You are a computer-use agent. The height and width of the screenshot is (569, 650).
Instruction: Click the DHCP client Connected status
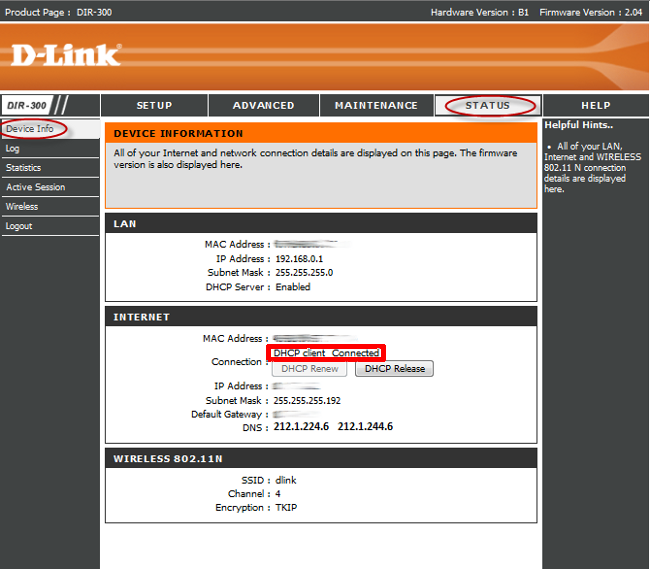(326, 353)
